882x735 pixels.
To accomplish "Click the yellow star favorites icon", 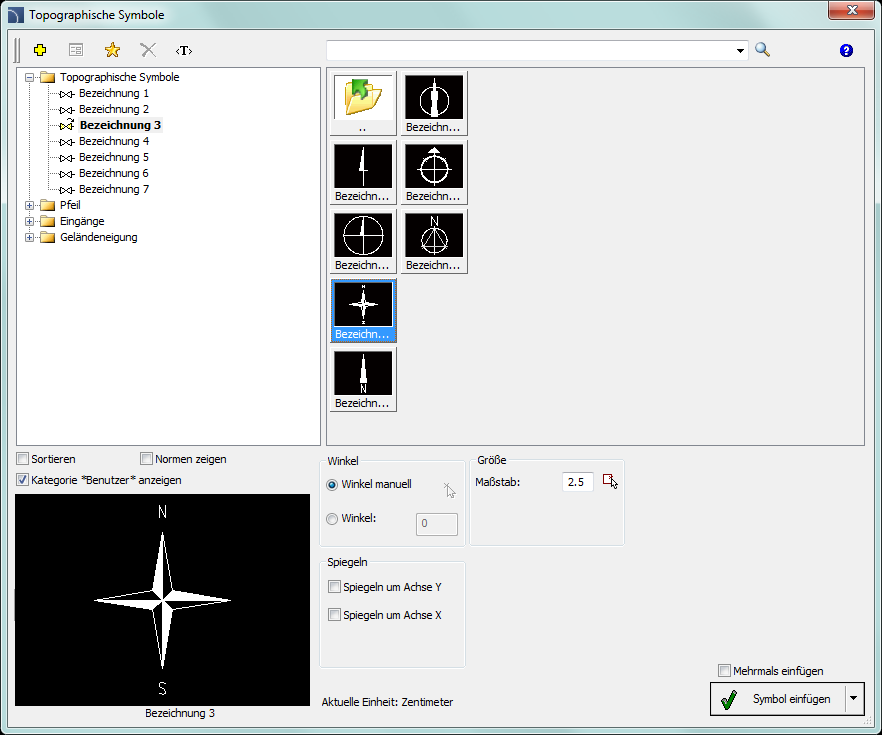I will point(112,50).
